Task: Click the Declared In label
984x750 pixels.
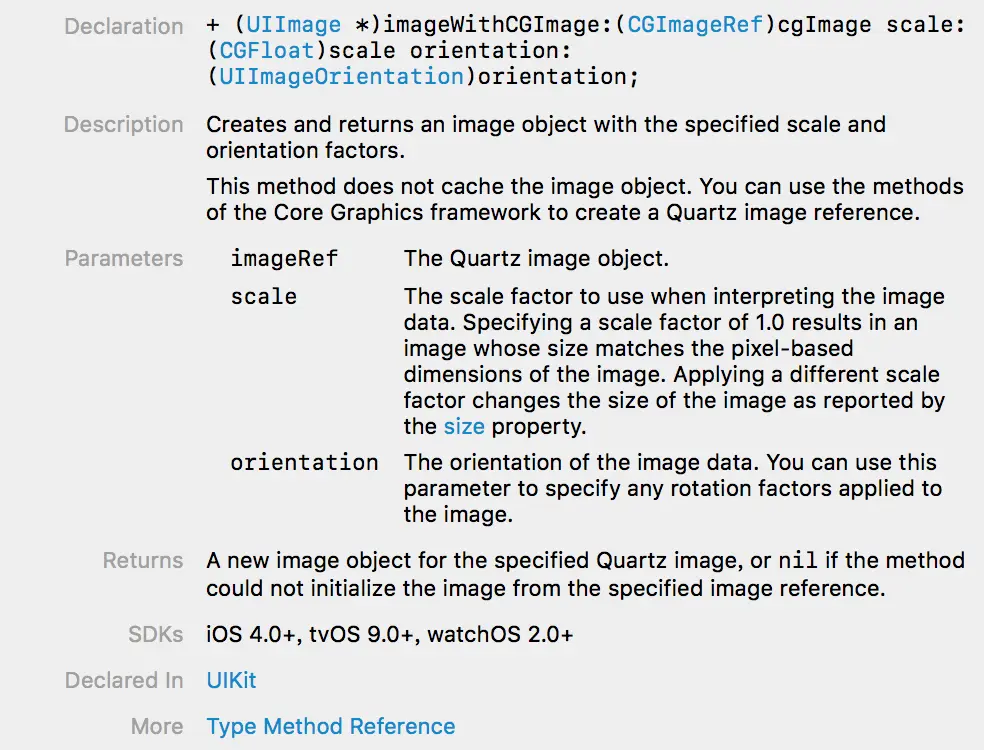Action: (x=124, y=680)
